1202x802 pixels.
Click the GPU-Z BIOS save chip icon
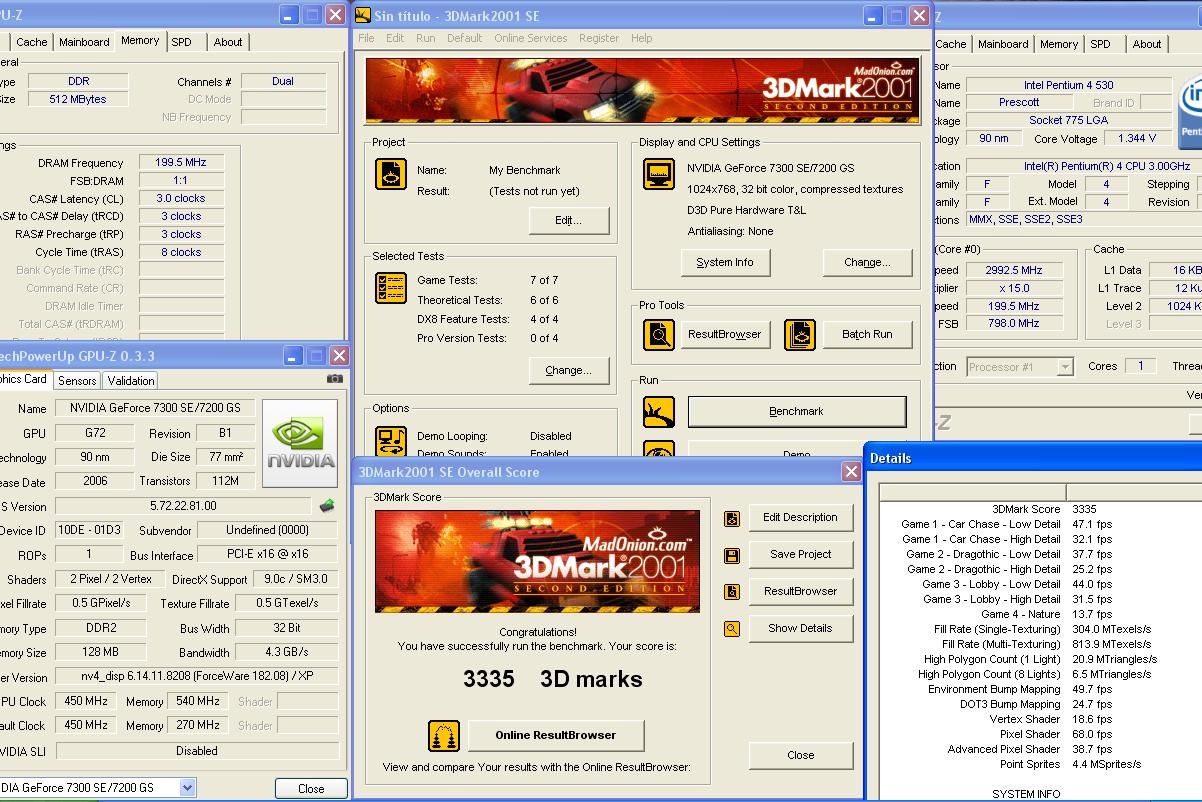pos(327,506)
